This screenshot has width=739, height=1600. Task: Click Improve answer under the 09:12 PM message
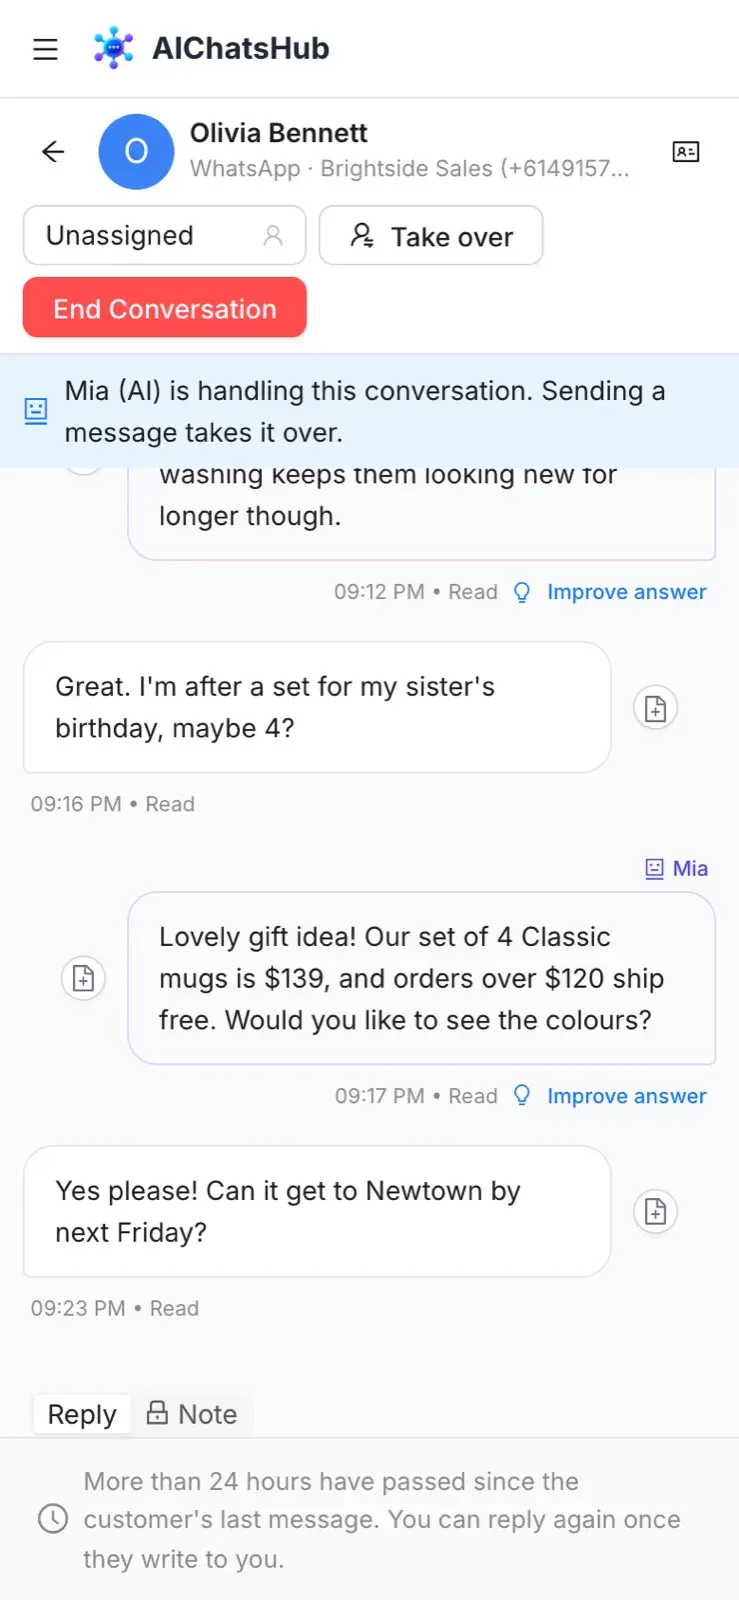(626, 592)
